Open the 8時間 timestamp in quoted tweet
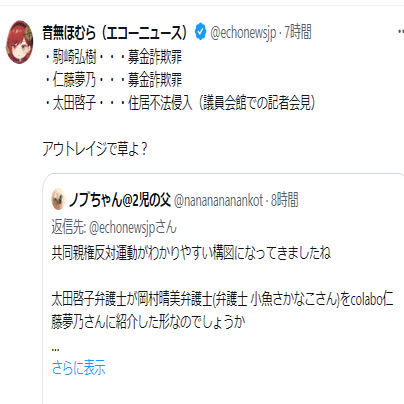The image size is (404, 404). tap(284, 200)
